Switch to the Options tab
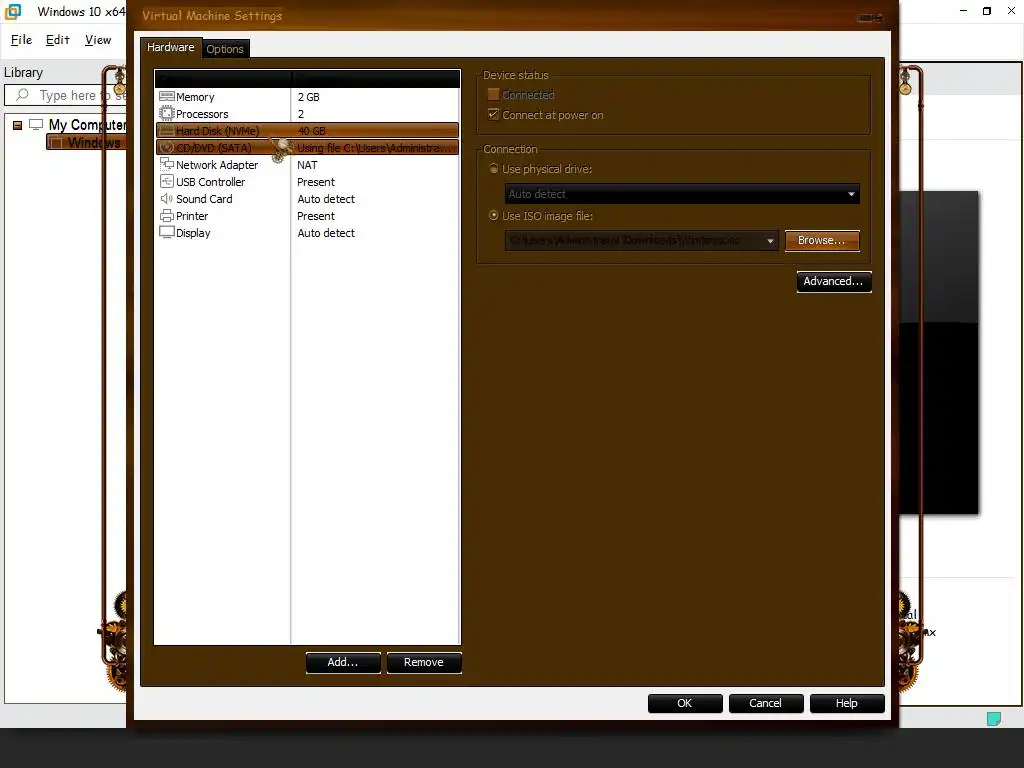Image resolution: width=1024 pixels, height=768 pixels. click(225, 49)
